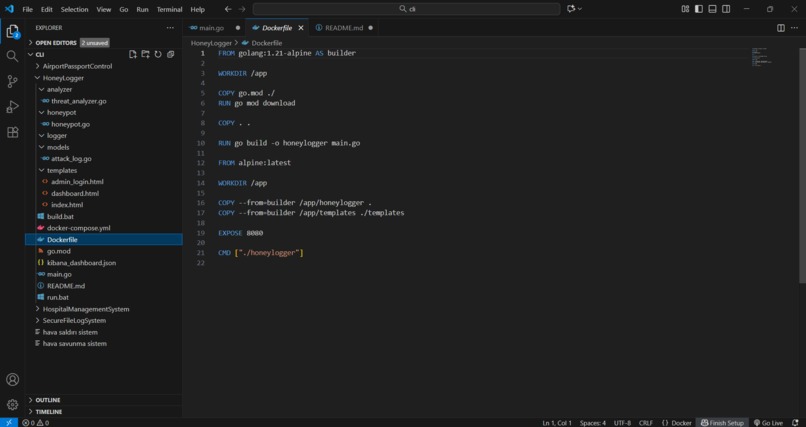806x427 pixels.
Task: Collapse all folders in Explorer
Action: (x=171, y=54)
